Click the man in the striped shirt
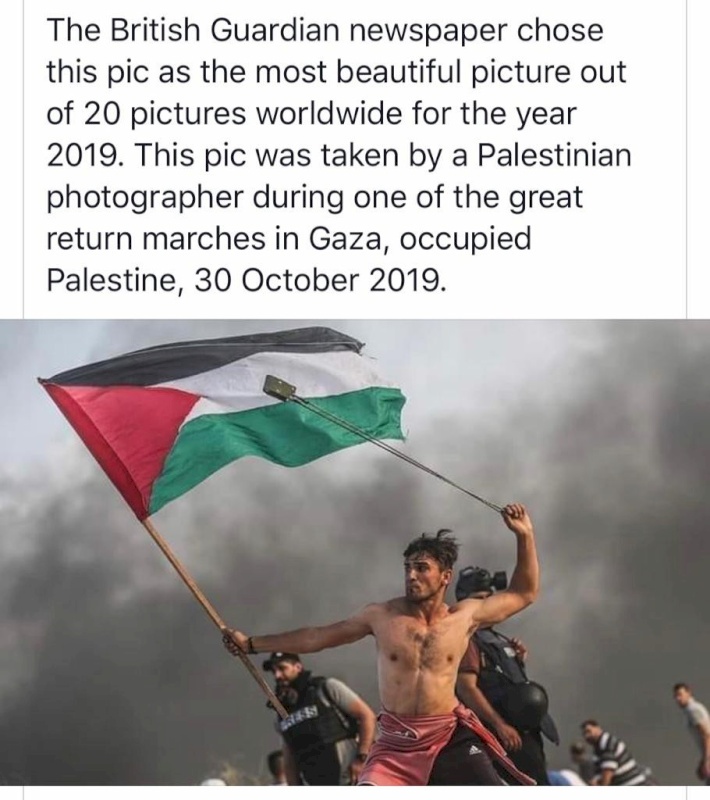Image resolution: width=710 pixels, height=800 pixels. pyautogui.click(x=612, y=753)
